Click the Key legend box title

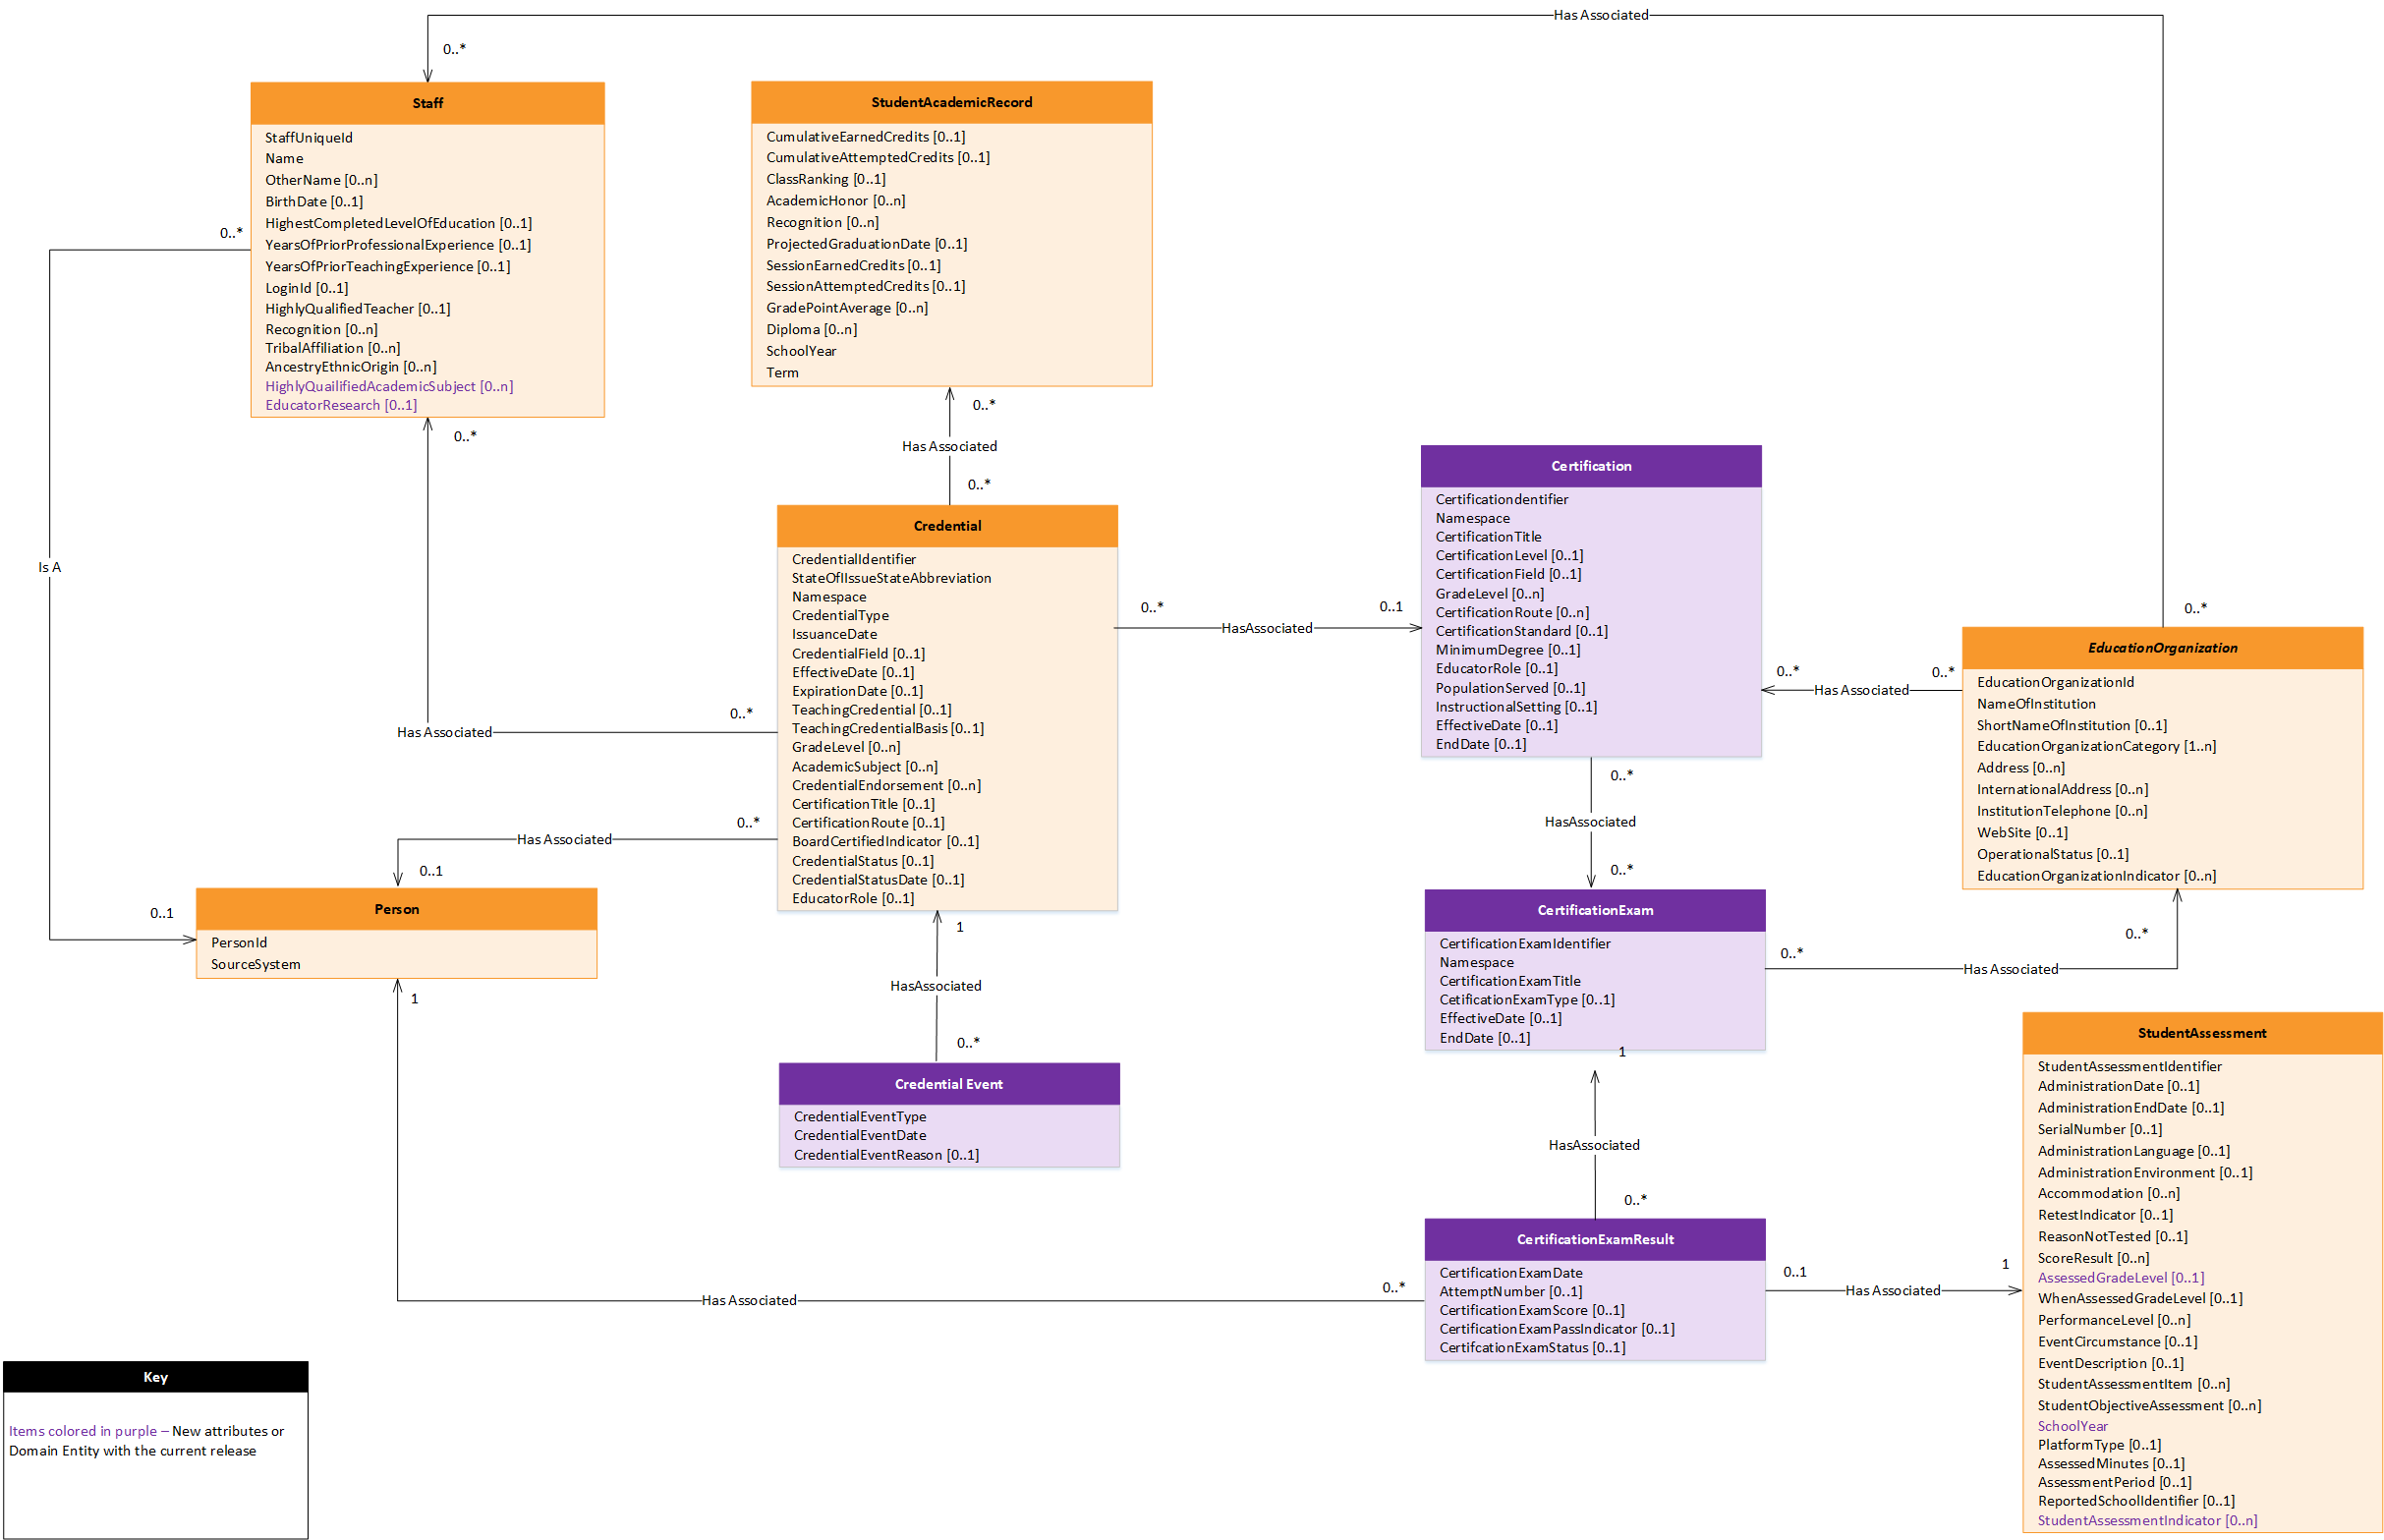pyautogui.click(x=155, y=1376)
